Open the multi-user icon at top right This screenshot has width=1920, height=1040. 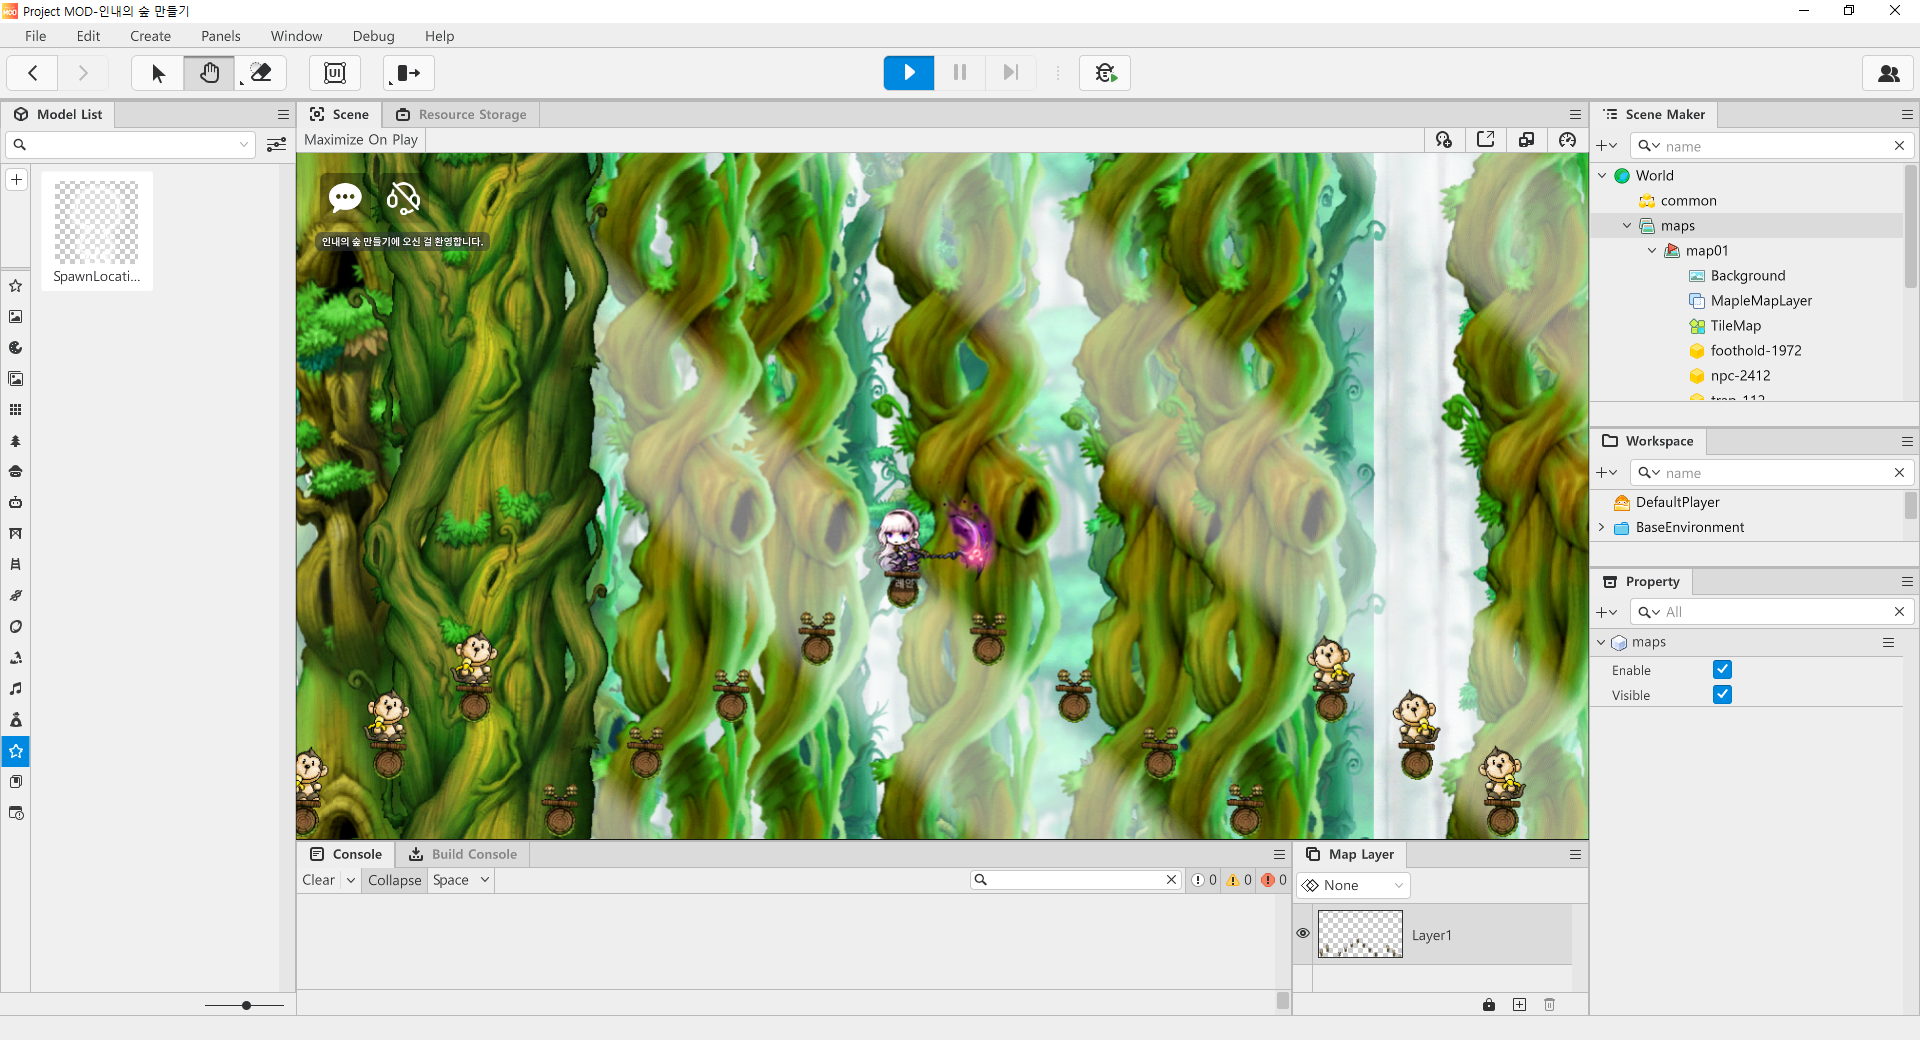click(x=1889, y=73)
